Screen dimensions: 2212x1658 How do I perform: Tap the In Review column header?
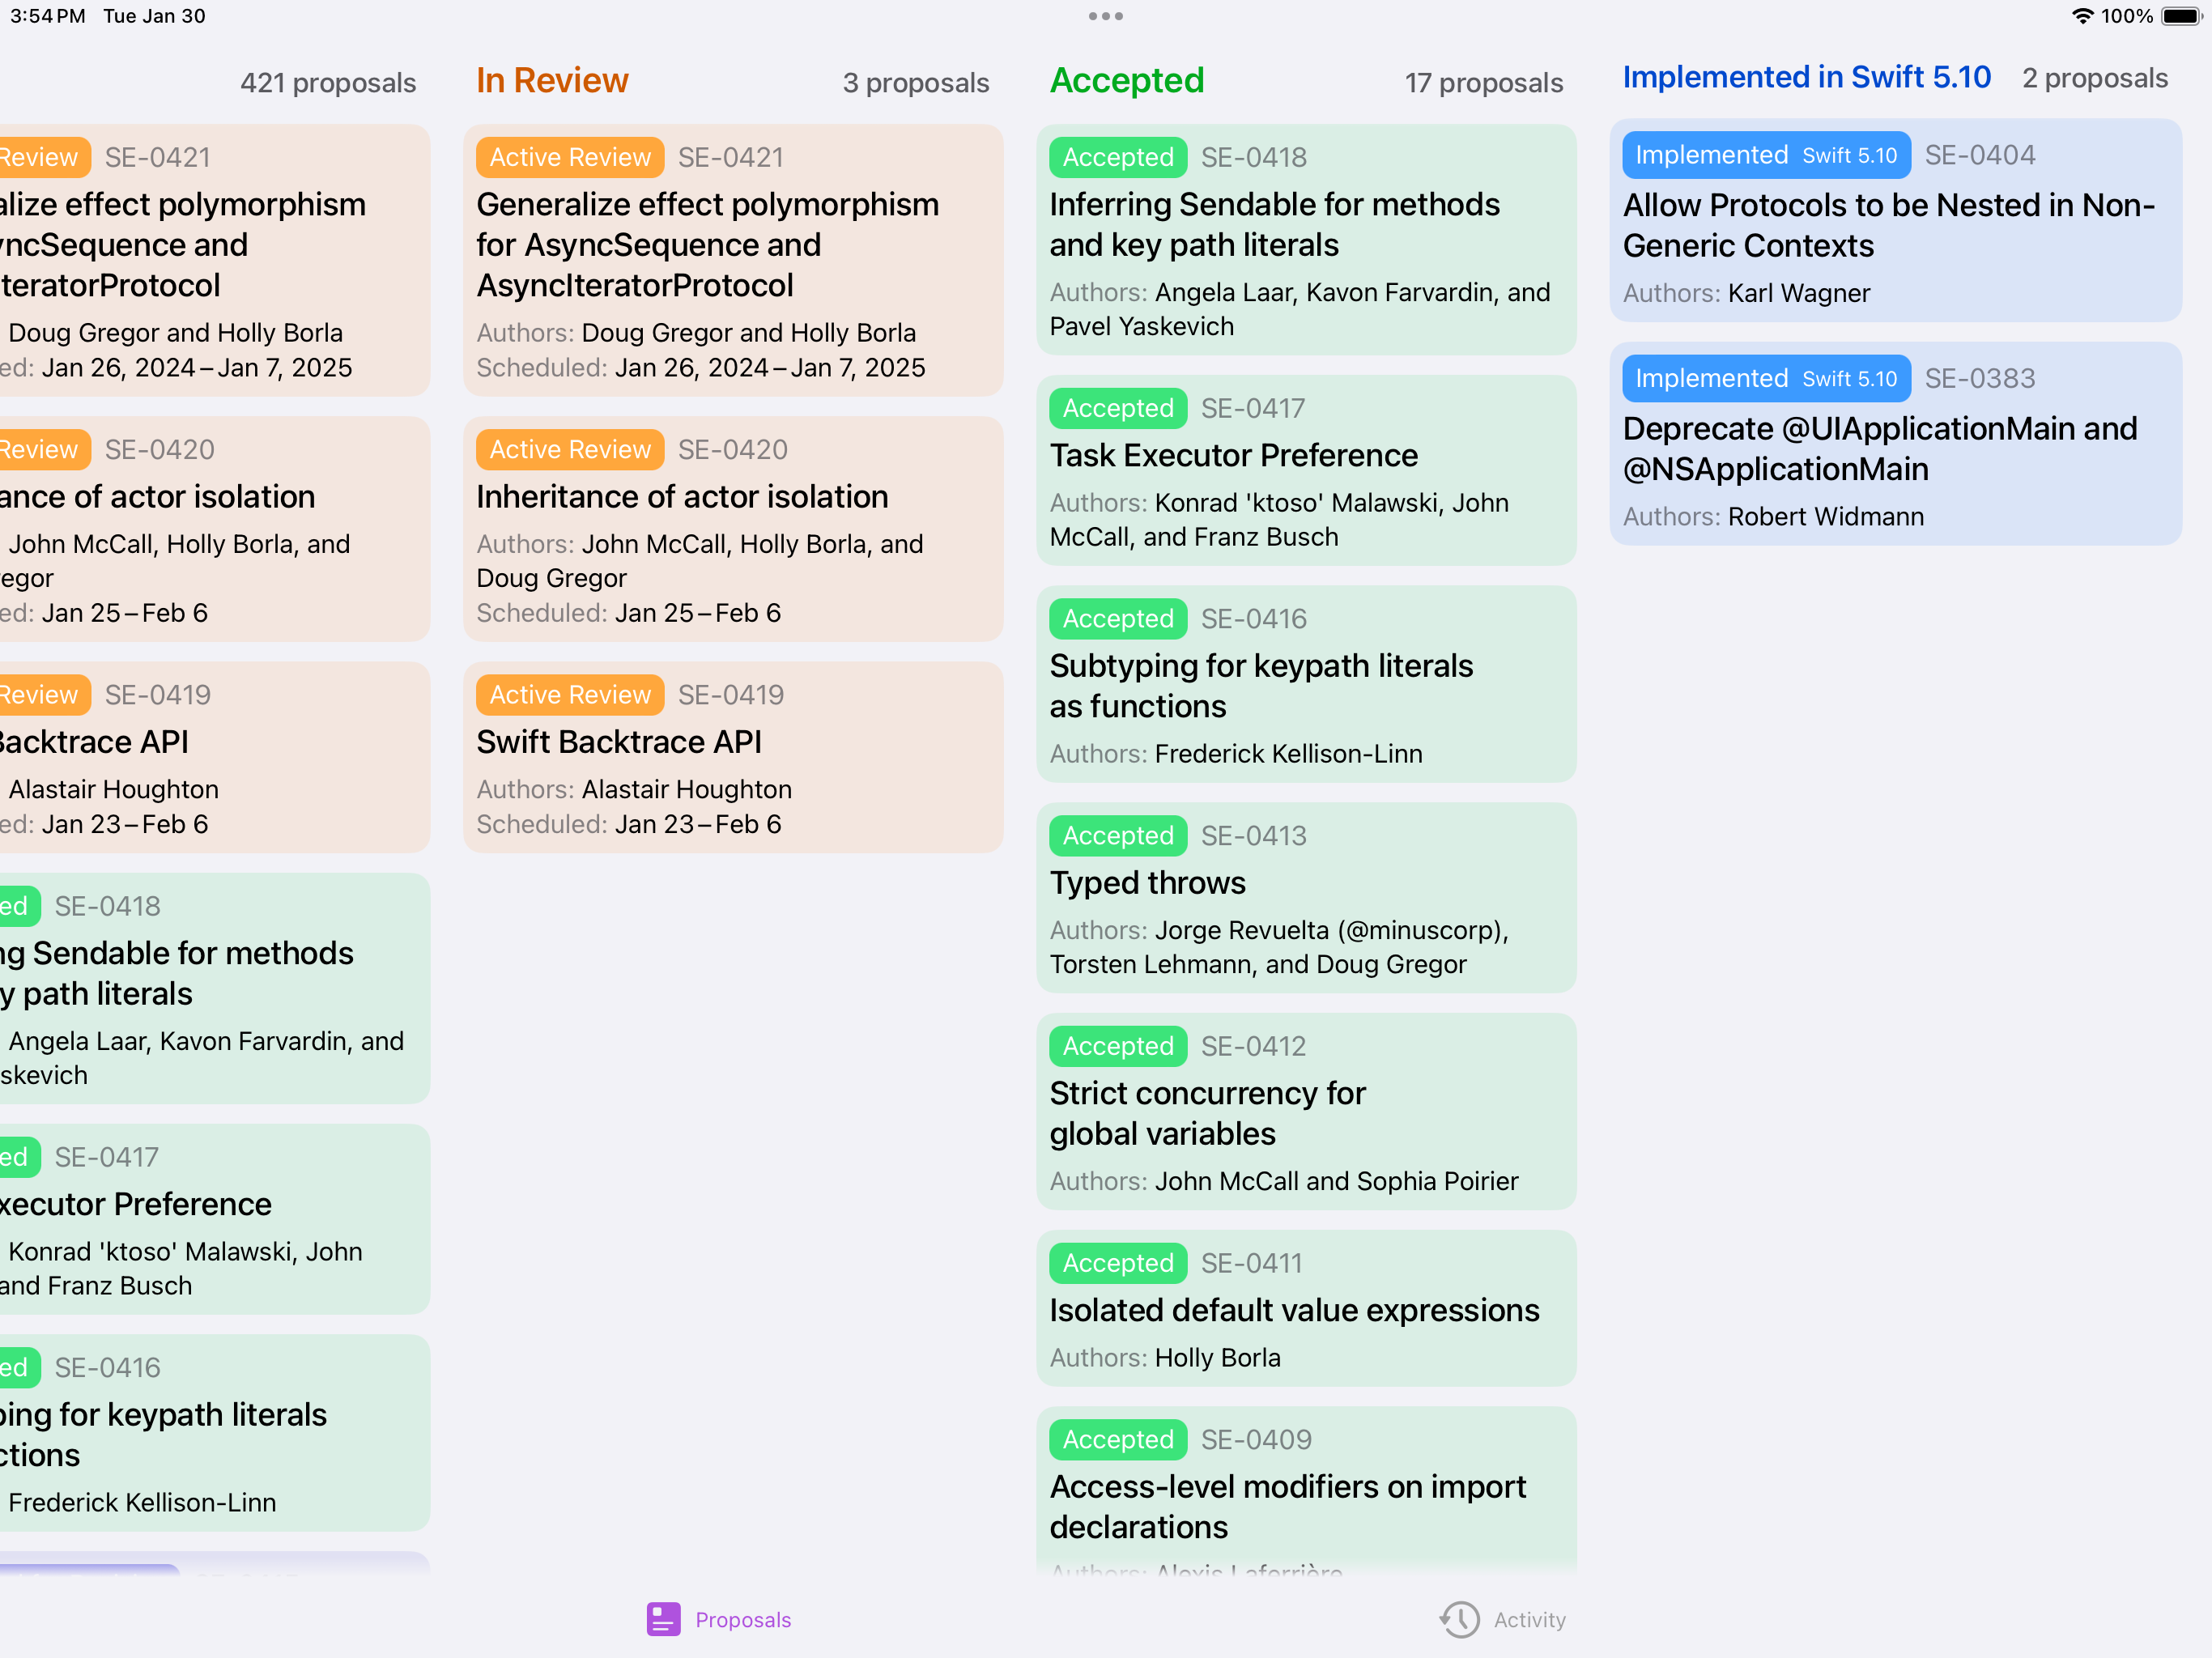click(x=552, y=80)
